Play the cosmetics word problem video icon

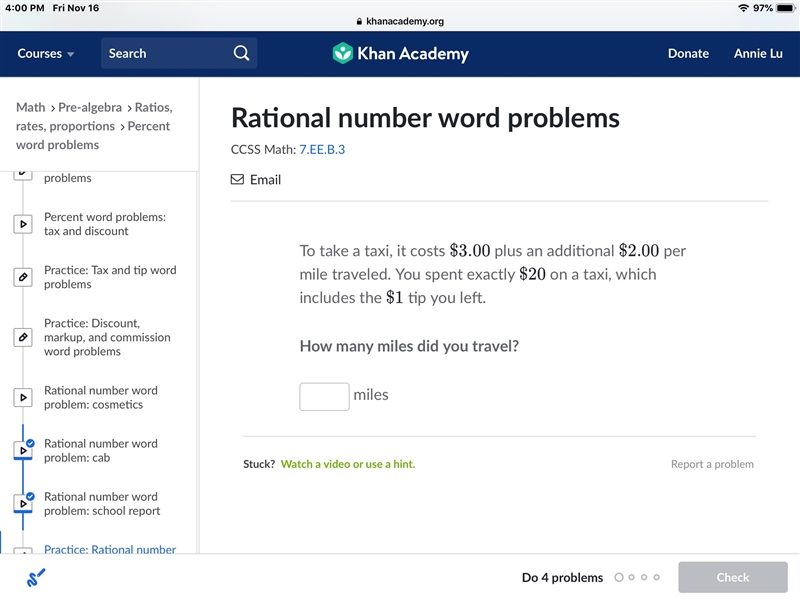(23, 397)
